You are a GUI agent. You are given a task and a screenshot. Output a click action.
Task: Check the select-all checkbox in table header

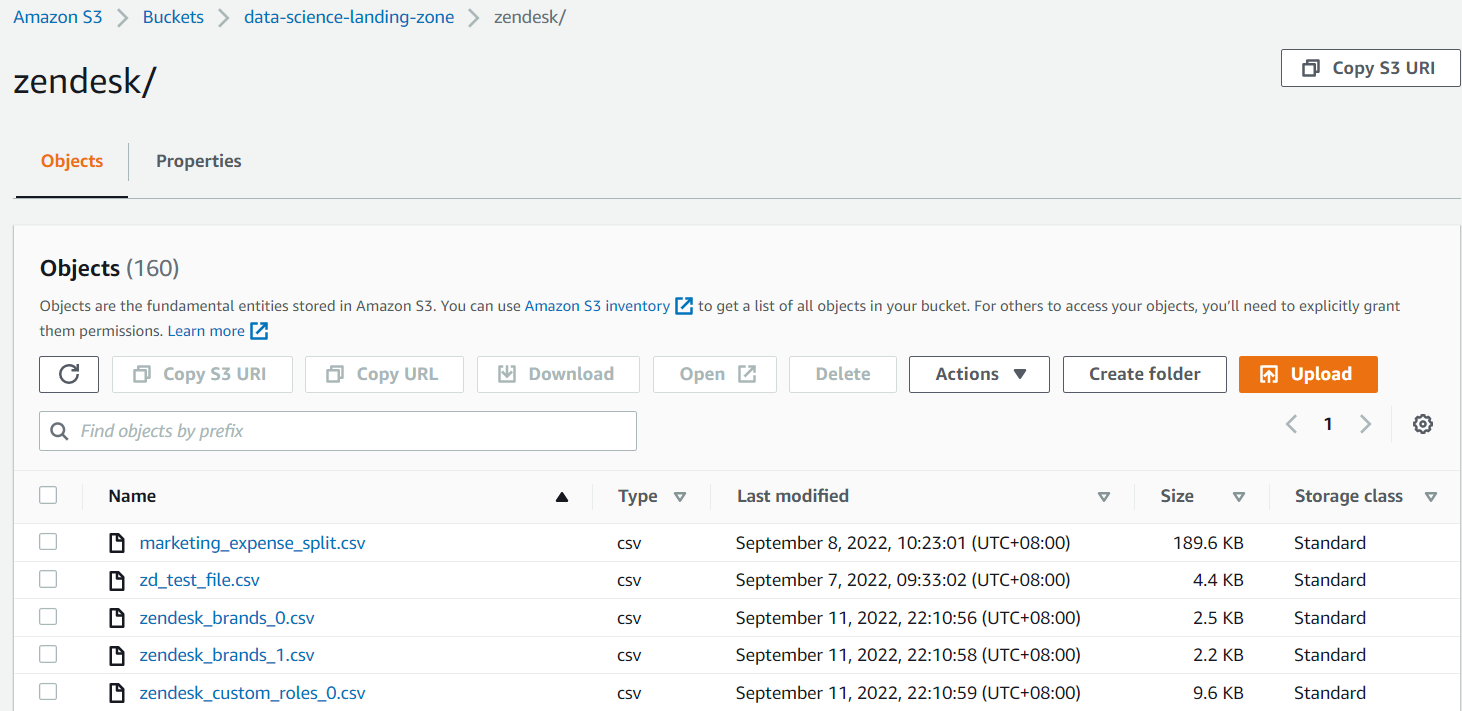[x=48, y=495]
